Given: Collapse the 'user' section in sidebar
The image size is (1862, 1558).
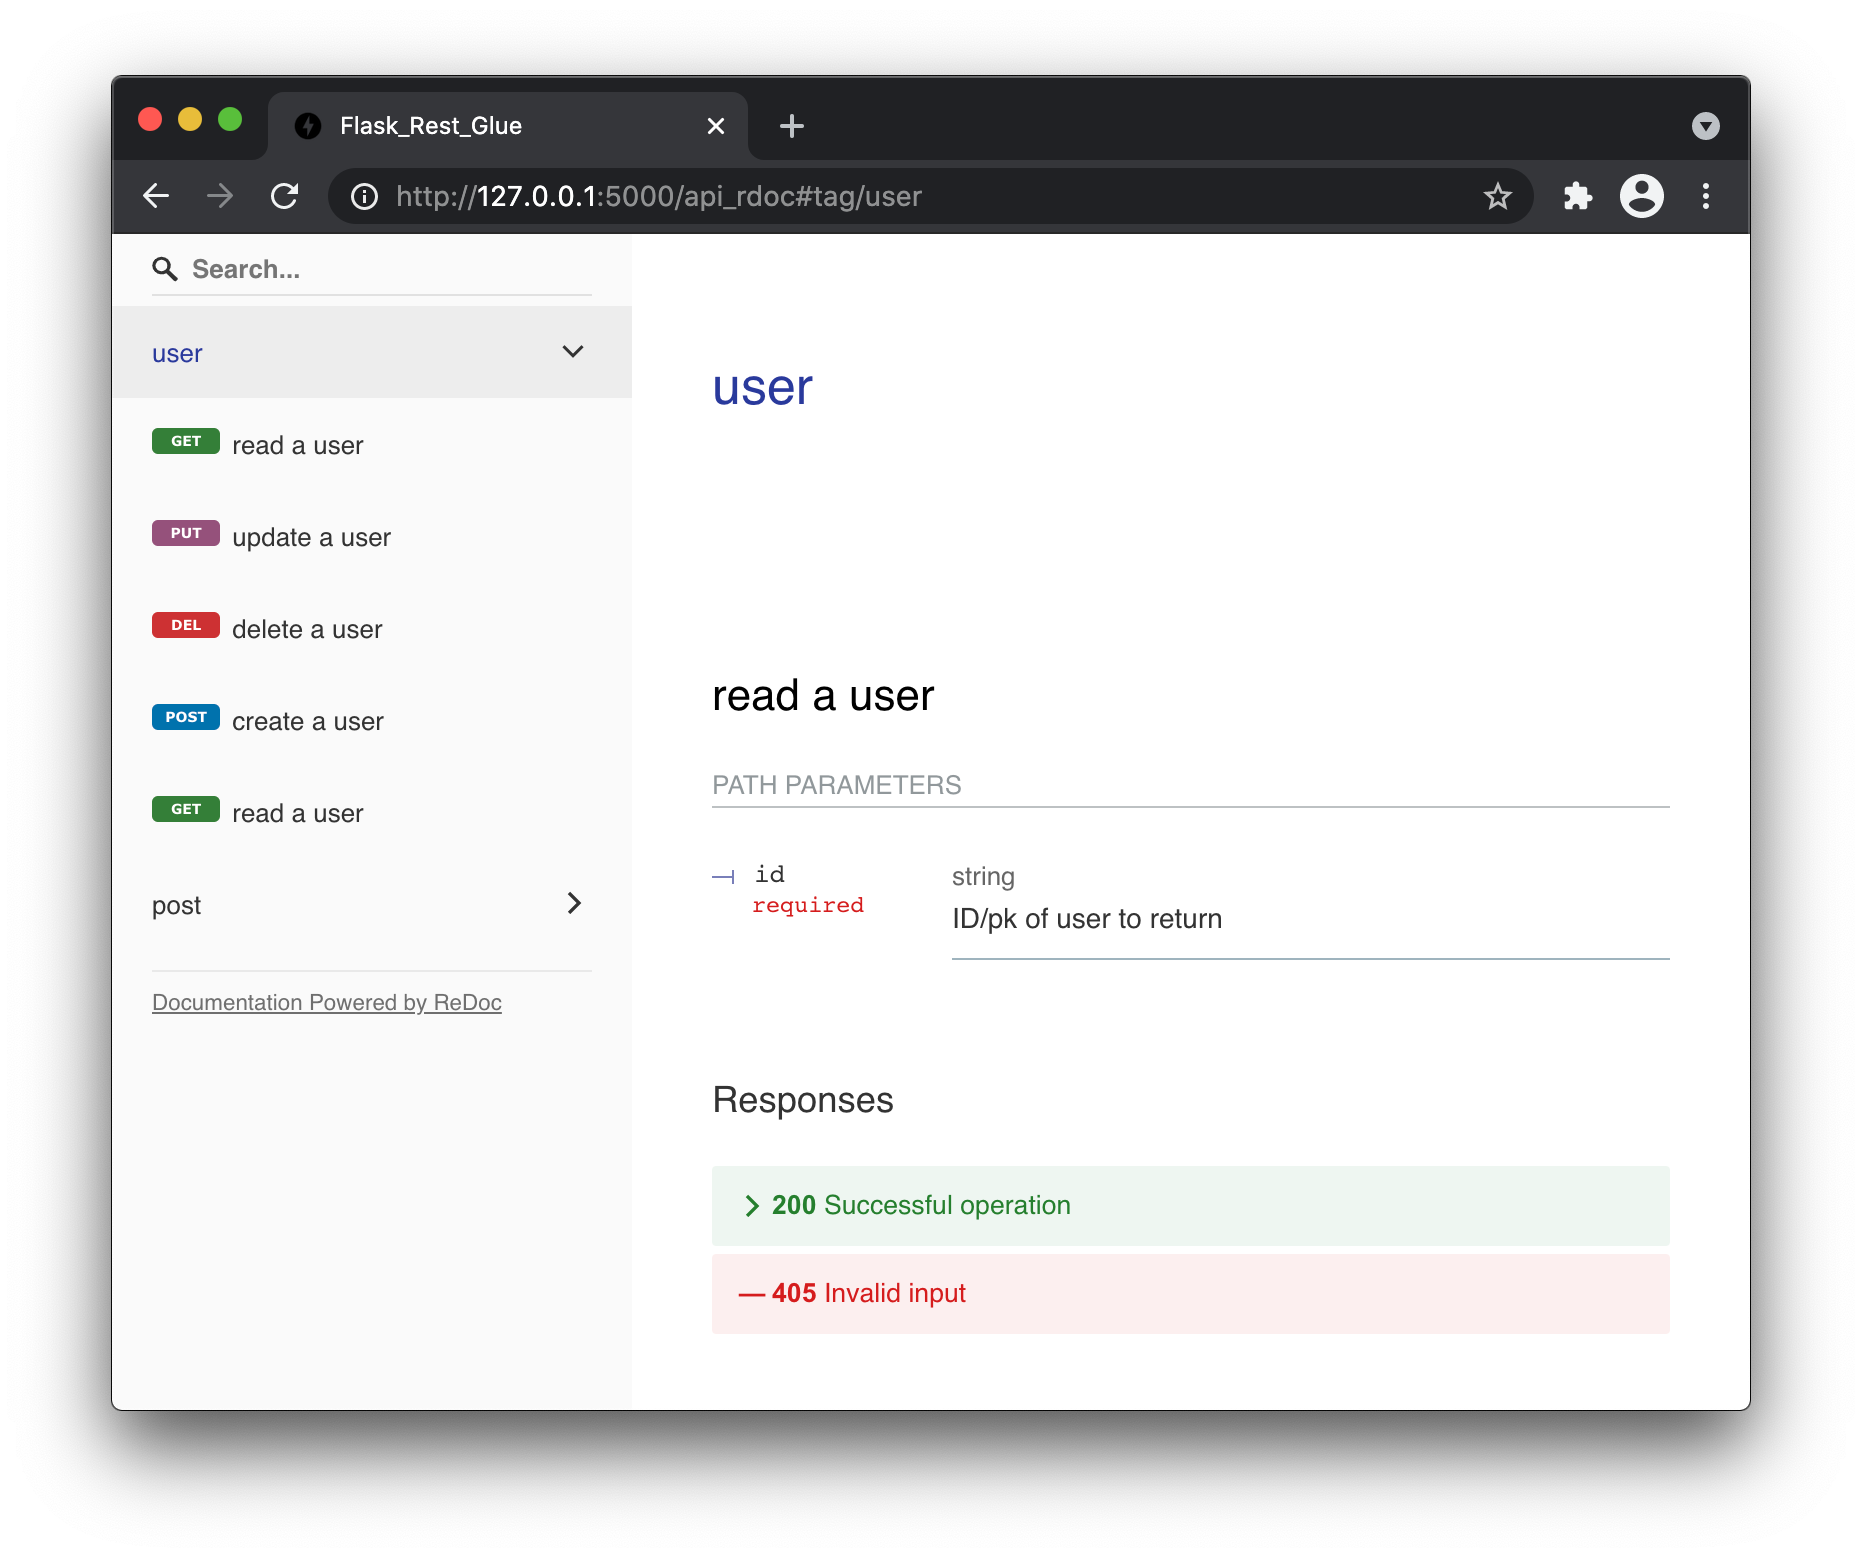Looking at the screenshot, I should click(573, 352).
